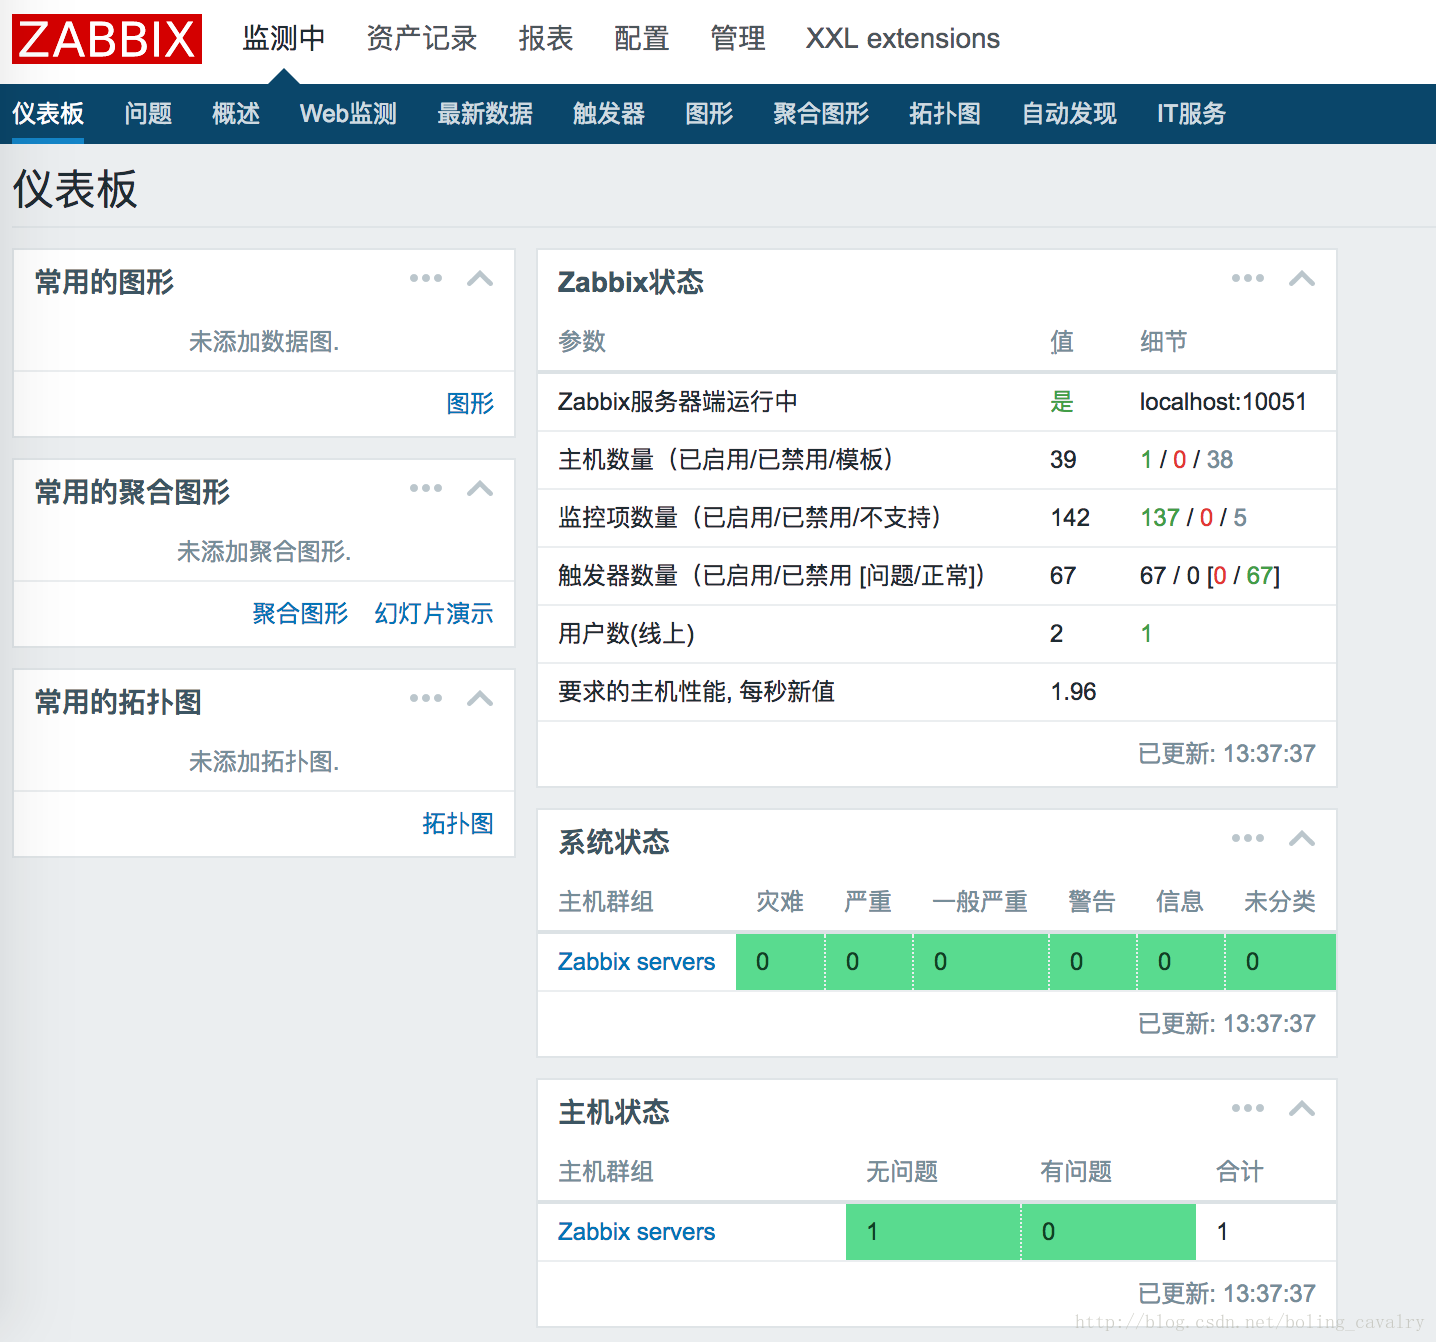Open options menu for 常用的拓扑图 widget
Image resolution: width=1436 pixels, height=1342 pixels.
pos(426,698)
